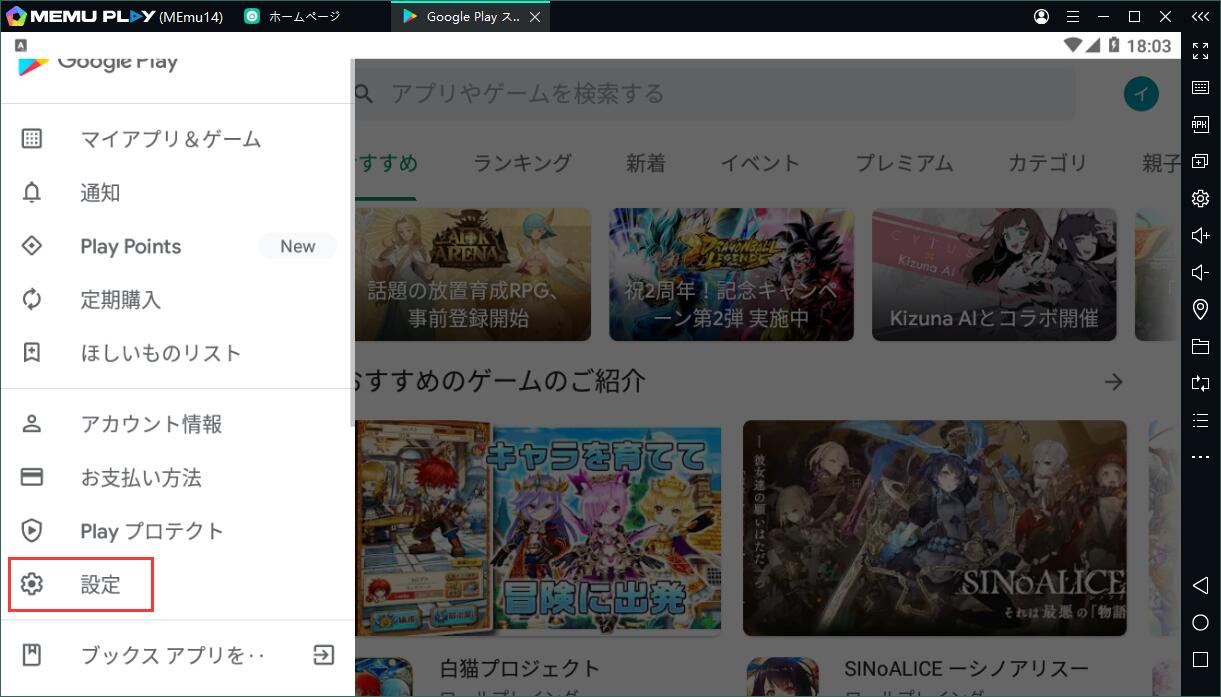The height and width of the screenshot is (697, 1221).
Task: Raise volume with sidebar volume up icon
Action: (x=1200, y=235)
